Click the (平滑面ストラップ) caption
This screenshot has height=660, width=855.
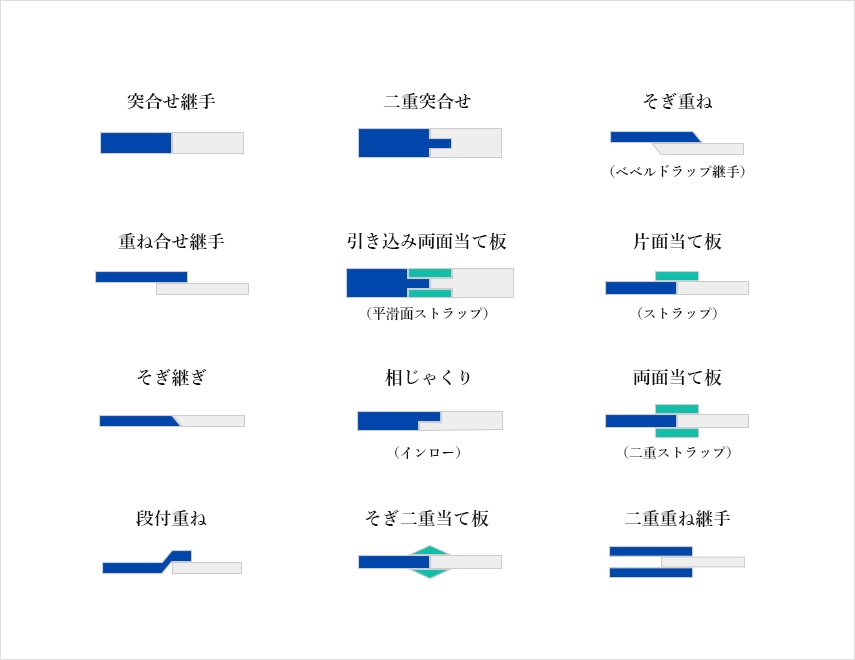coord(427,313)
